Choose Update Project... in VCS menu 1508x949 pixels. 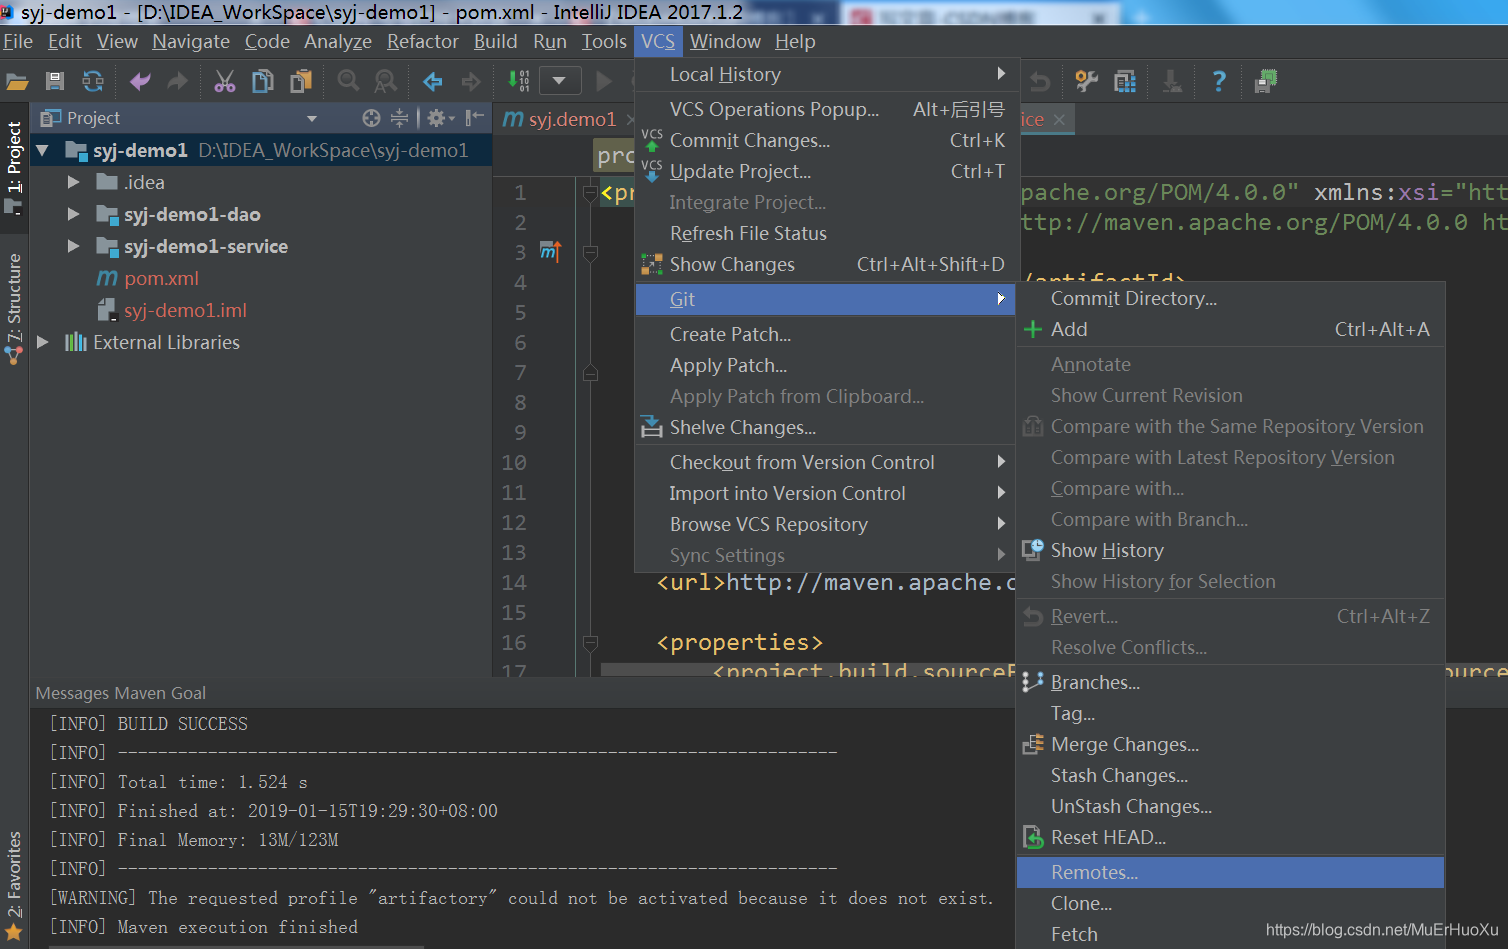826,171
